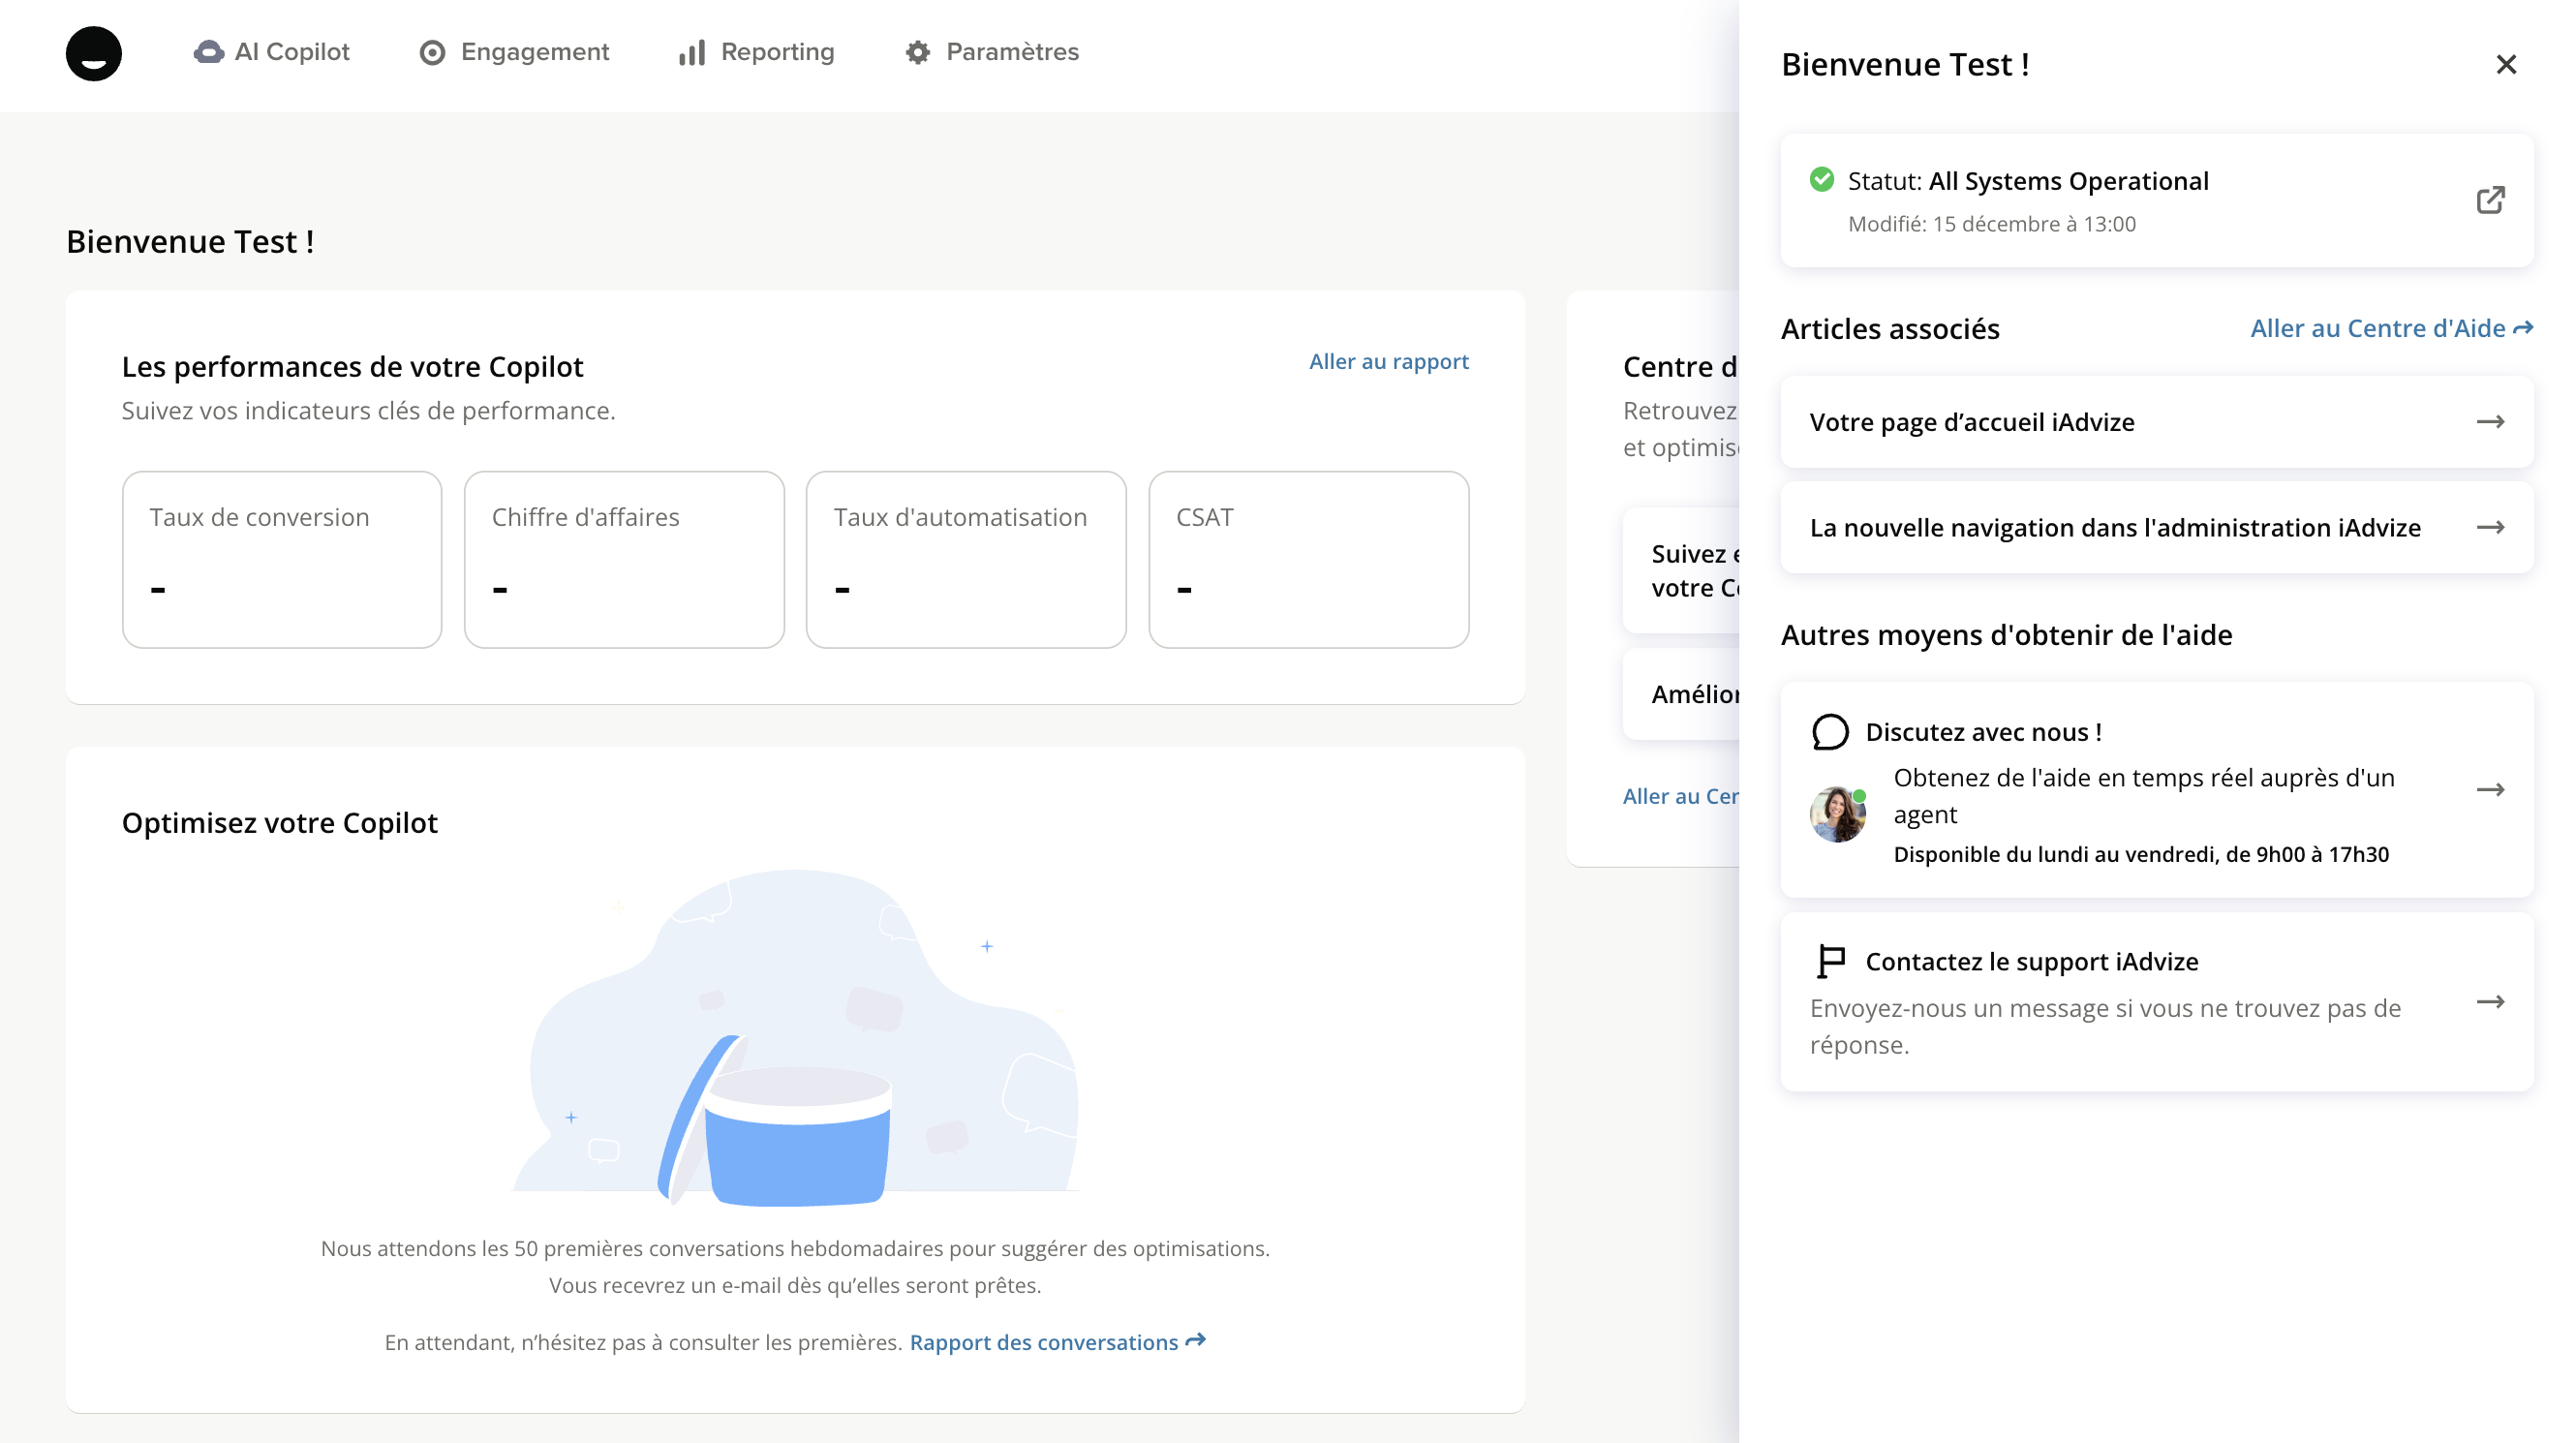Screen dimensions: 2576x1443
Task: Click the Reporting bar chart icon
Action: [x=692, y=52]
